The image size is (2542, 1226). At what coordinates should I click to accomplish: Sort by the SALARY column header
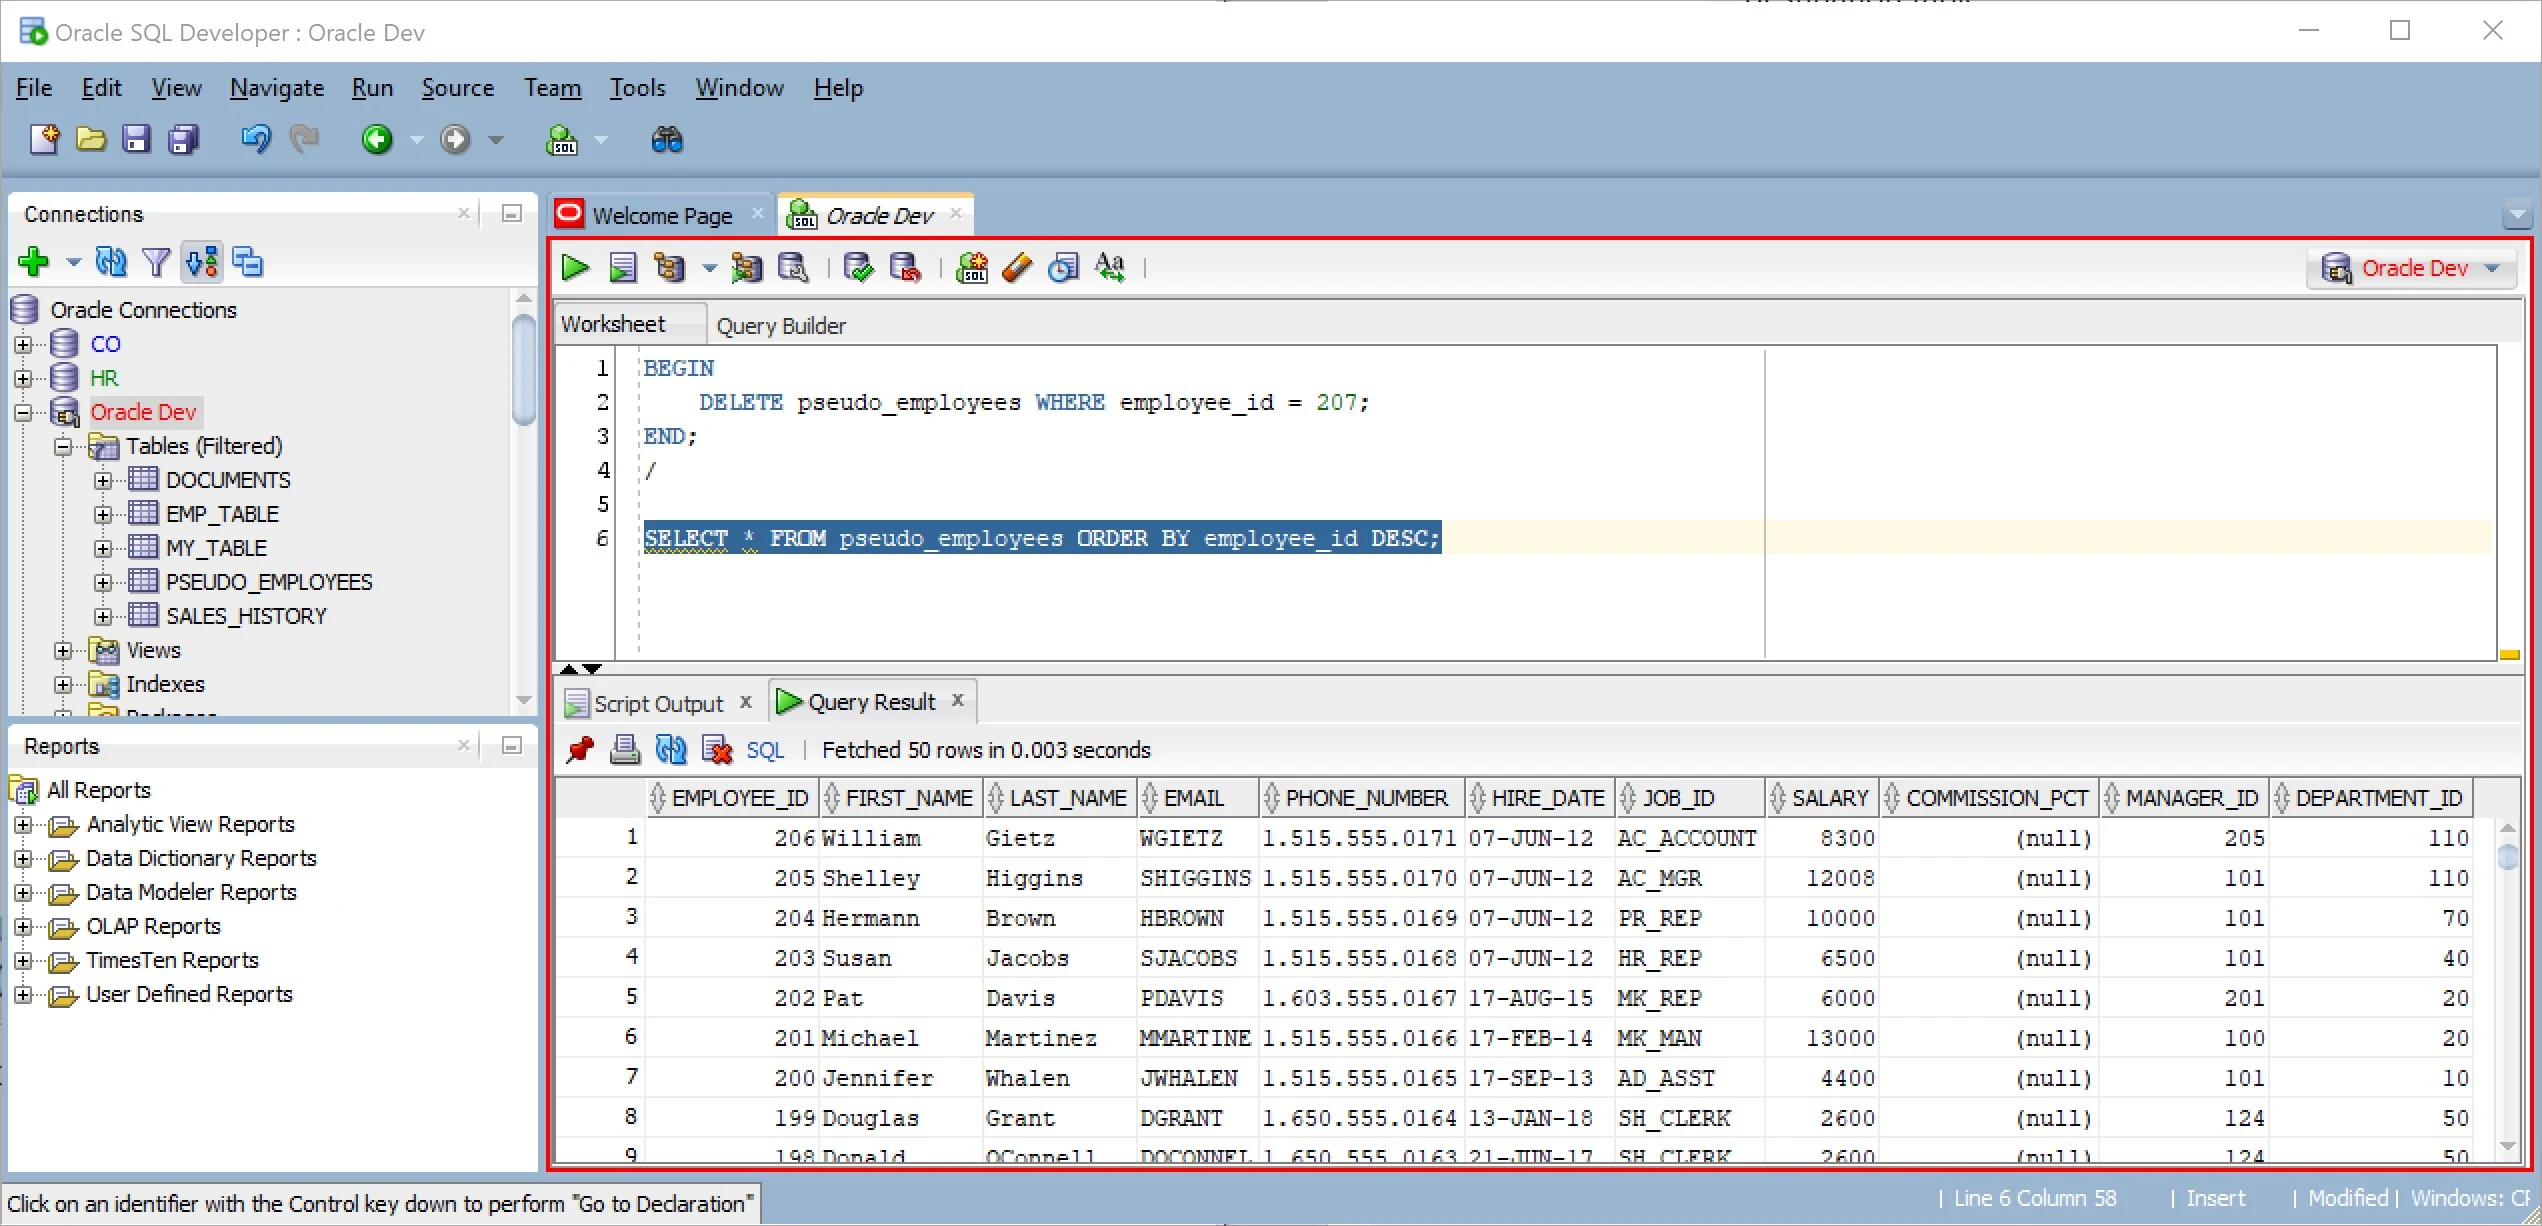[x=1829, y=798]
